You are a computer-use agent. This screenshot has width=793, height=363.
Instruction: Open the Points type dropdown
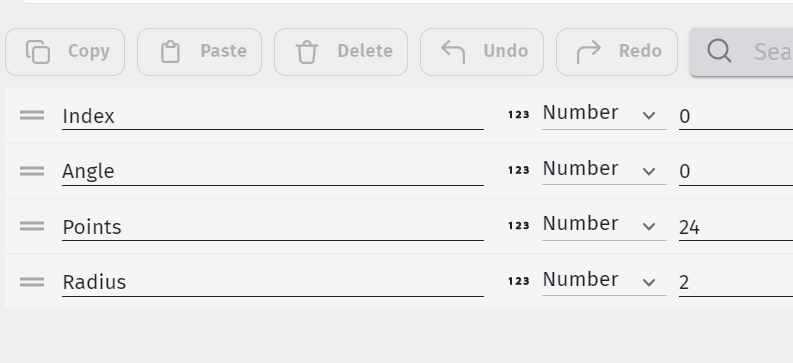pyautogui.click(x=604, y=226)
